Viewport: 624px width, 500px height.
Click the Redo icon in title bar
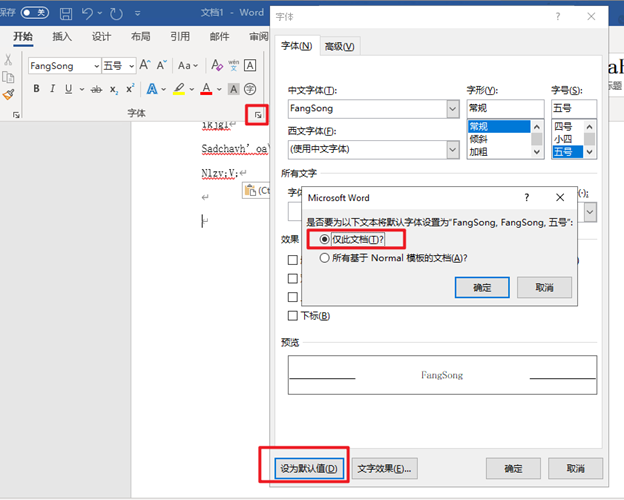coord(116,14)
